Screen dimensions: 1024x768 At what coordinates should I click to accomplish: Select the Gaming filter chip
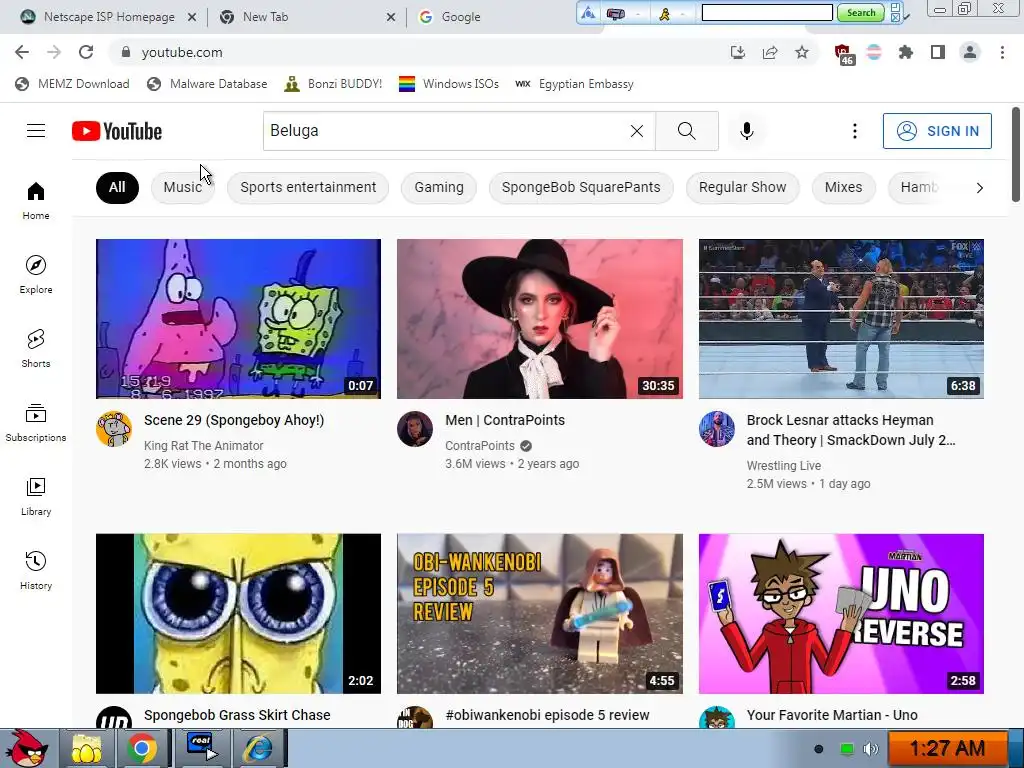(x=439, y=187)
